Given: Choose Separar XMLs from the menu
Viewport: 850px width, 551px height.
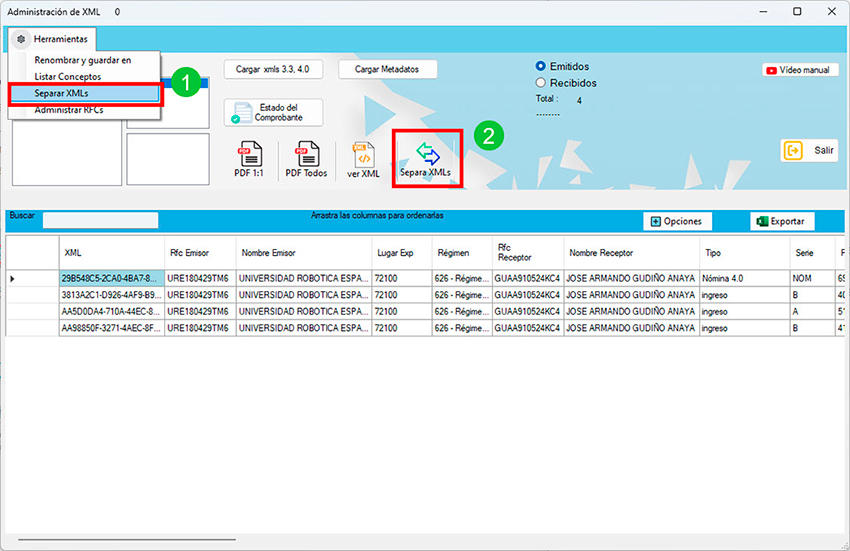Looking at the screenshot, I should pyautogui.click(x=62, y=93).
